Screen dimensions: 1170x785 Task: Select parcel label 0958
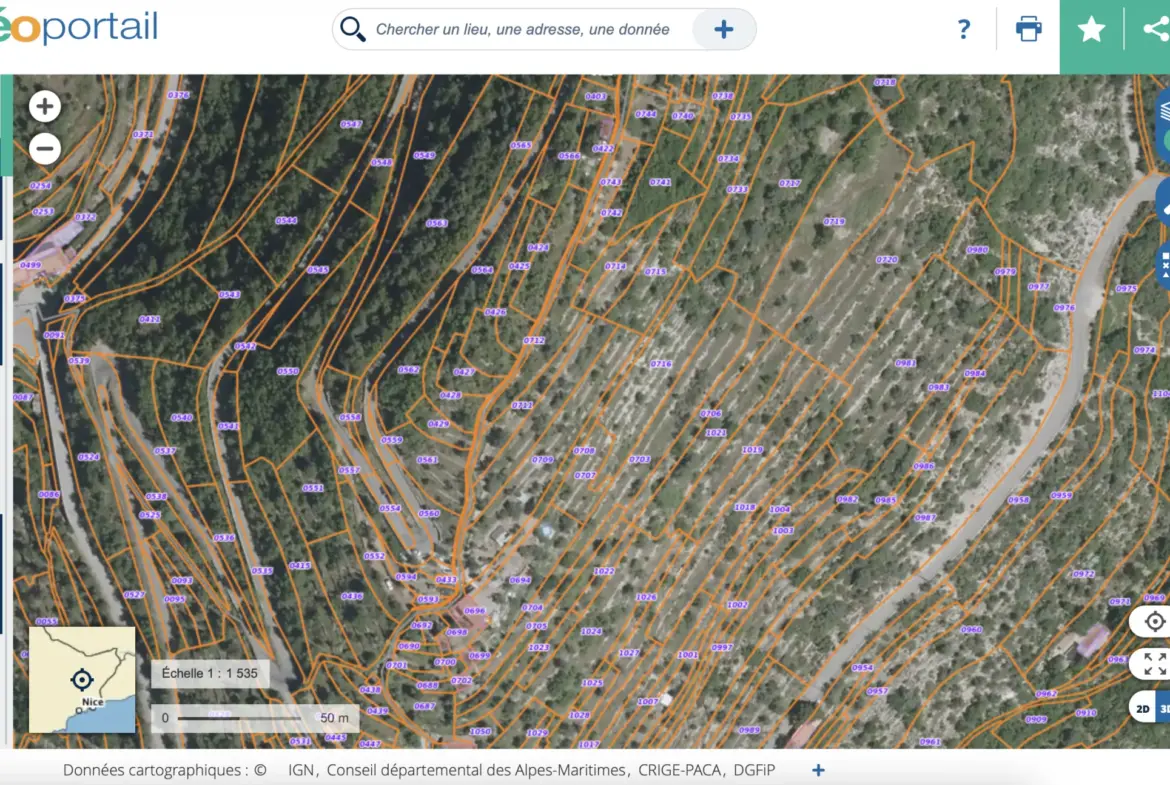pyautogui.click(x=1019, y=499)
